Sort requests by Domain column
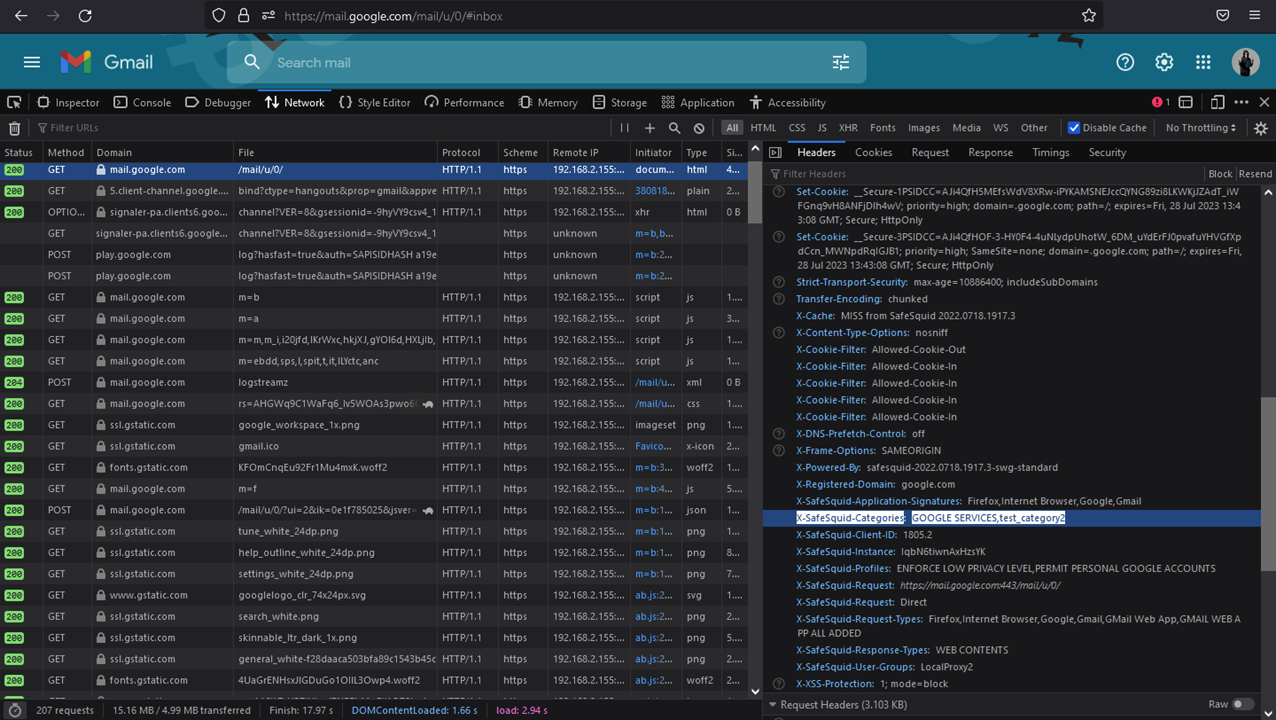1276x720 pixels. 162,153
